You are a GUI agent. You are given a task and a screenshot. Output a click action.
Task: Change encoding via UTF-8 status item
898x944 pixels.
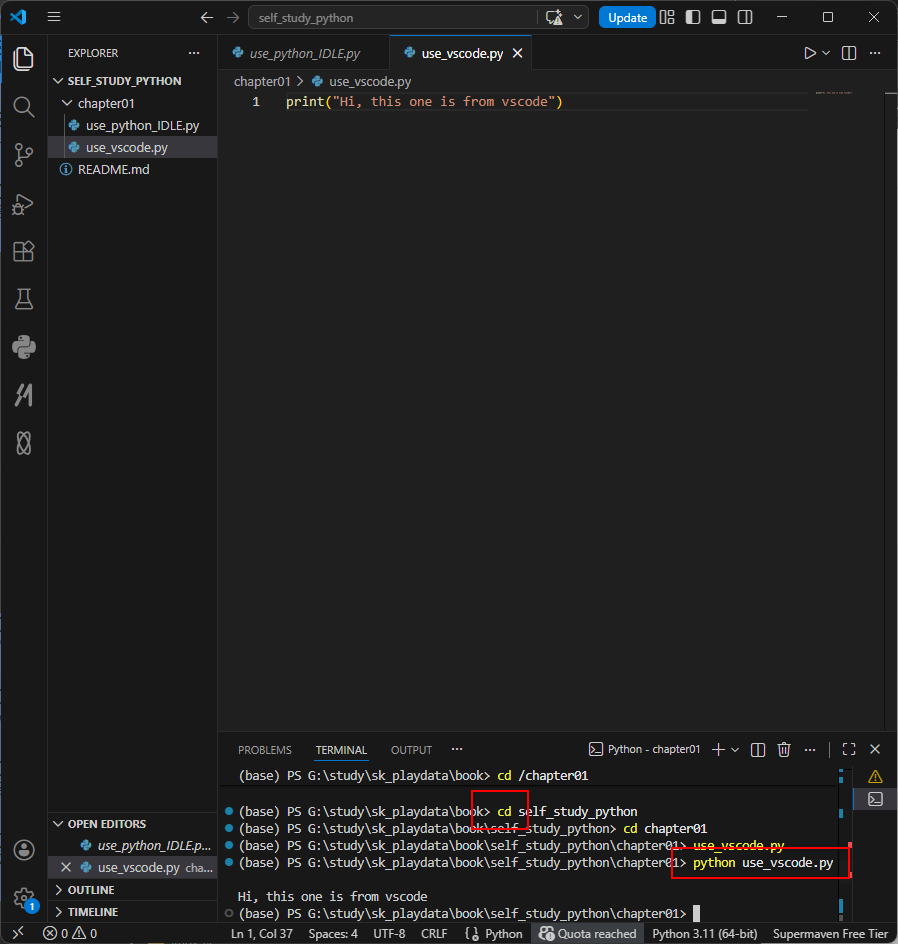pyautogui.click(x=389, y=934)
